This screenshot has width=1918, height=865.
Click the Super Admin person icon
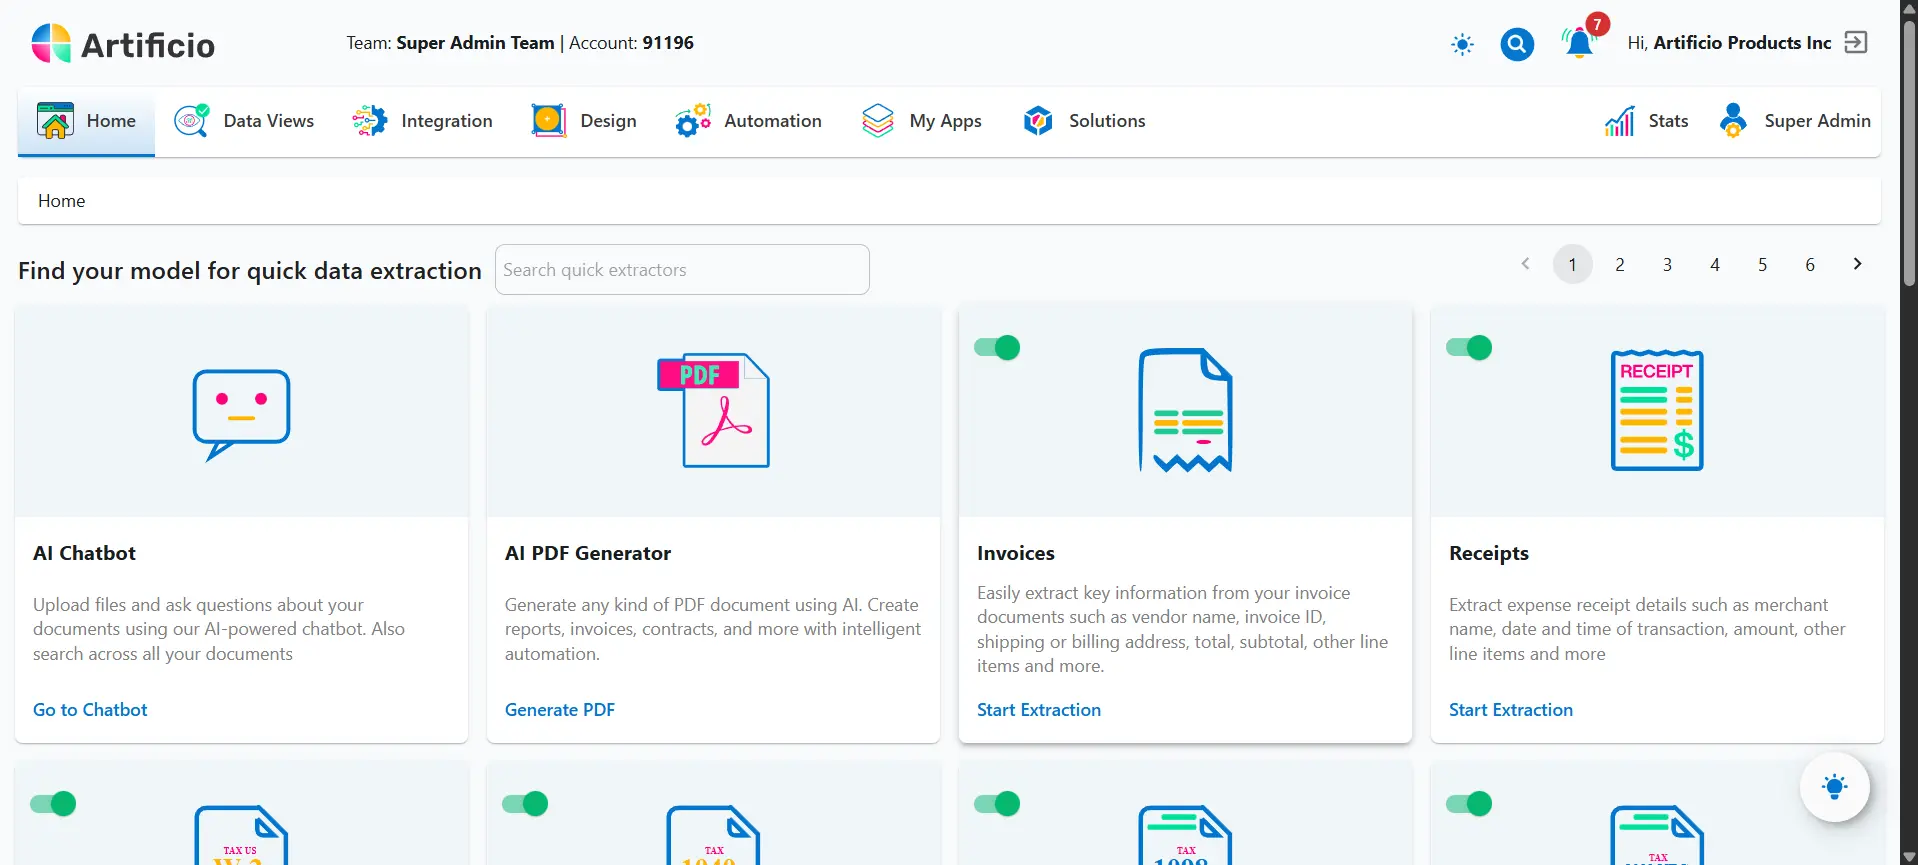click(1733, 121)
